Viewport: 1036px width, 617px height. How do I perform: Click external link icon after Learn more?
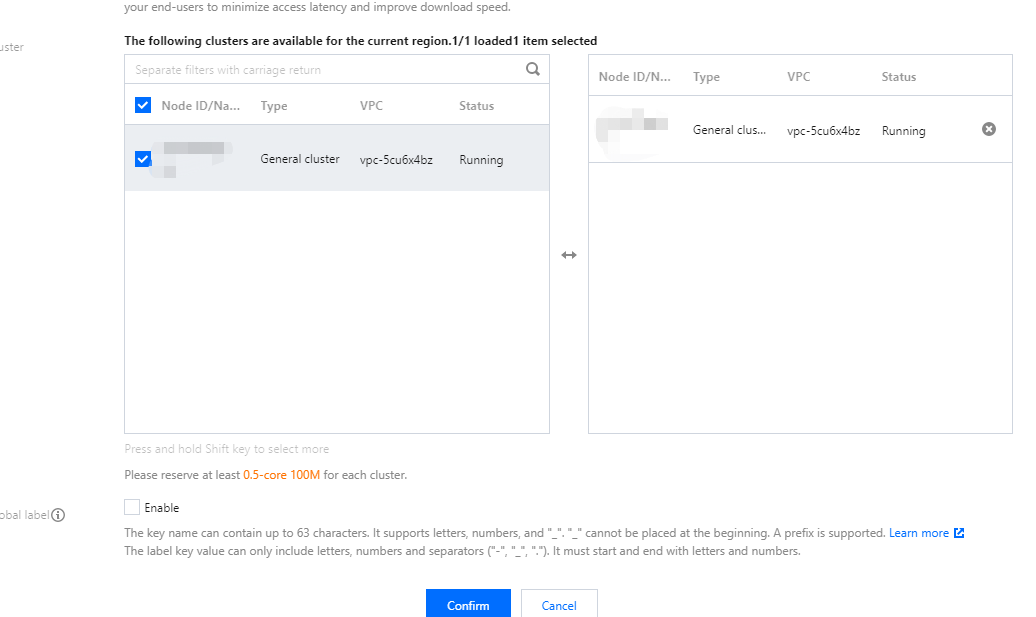point(959,533)
